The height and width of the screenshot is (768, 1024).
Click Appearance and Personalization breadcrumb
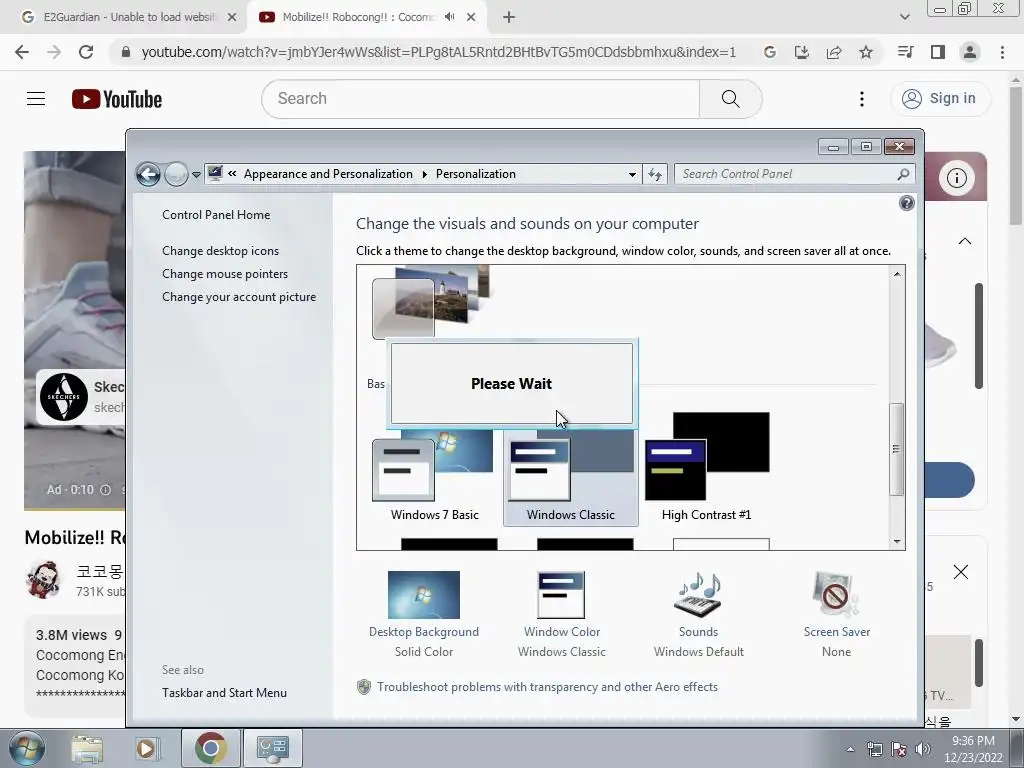[328, 174]
